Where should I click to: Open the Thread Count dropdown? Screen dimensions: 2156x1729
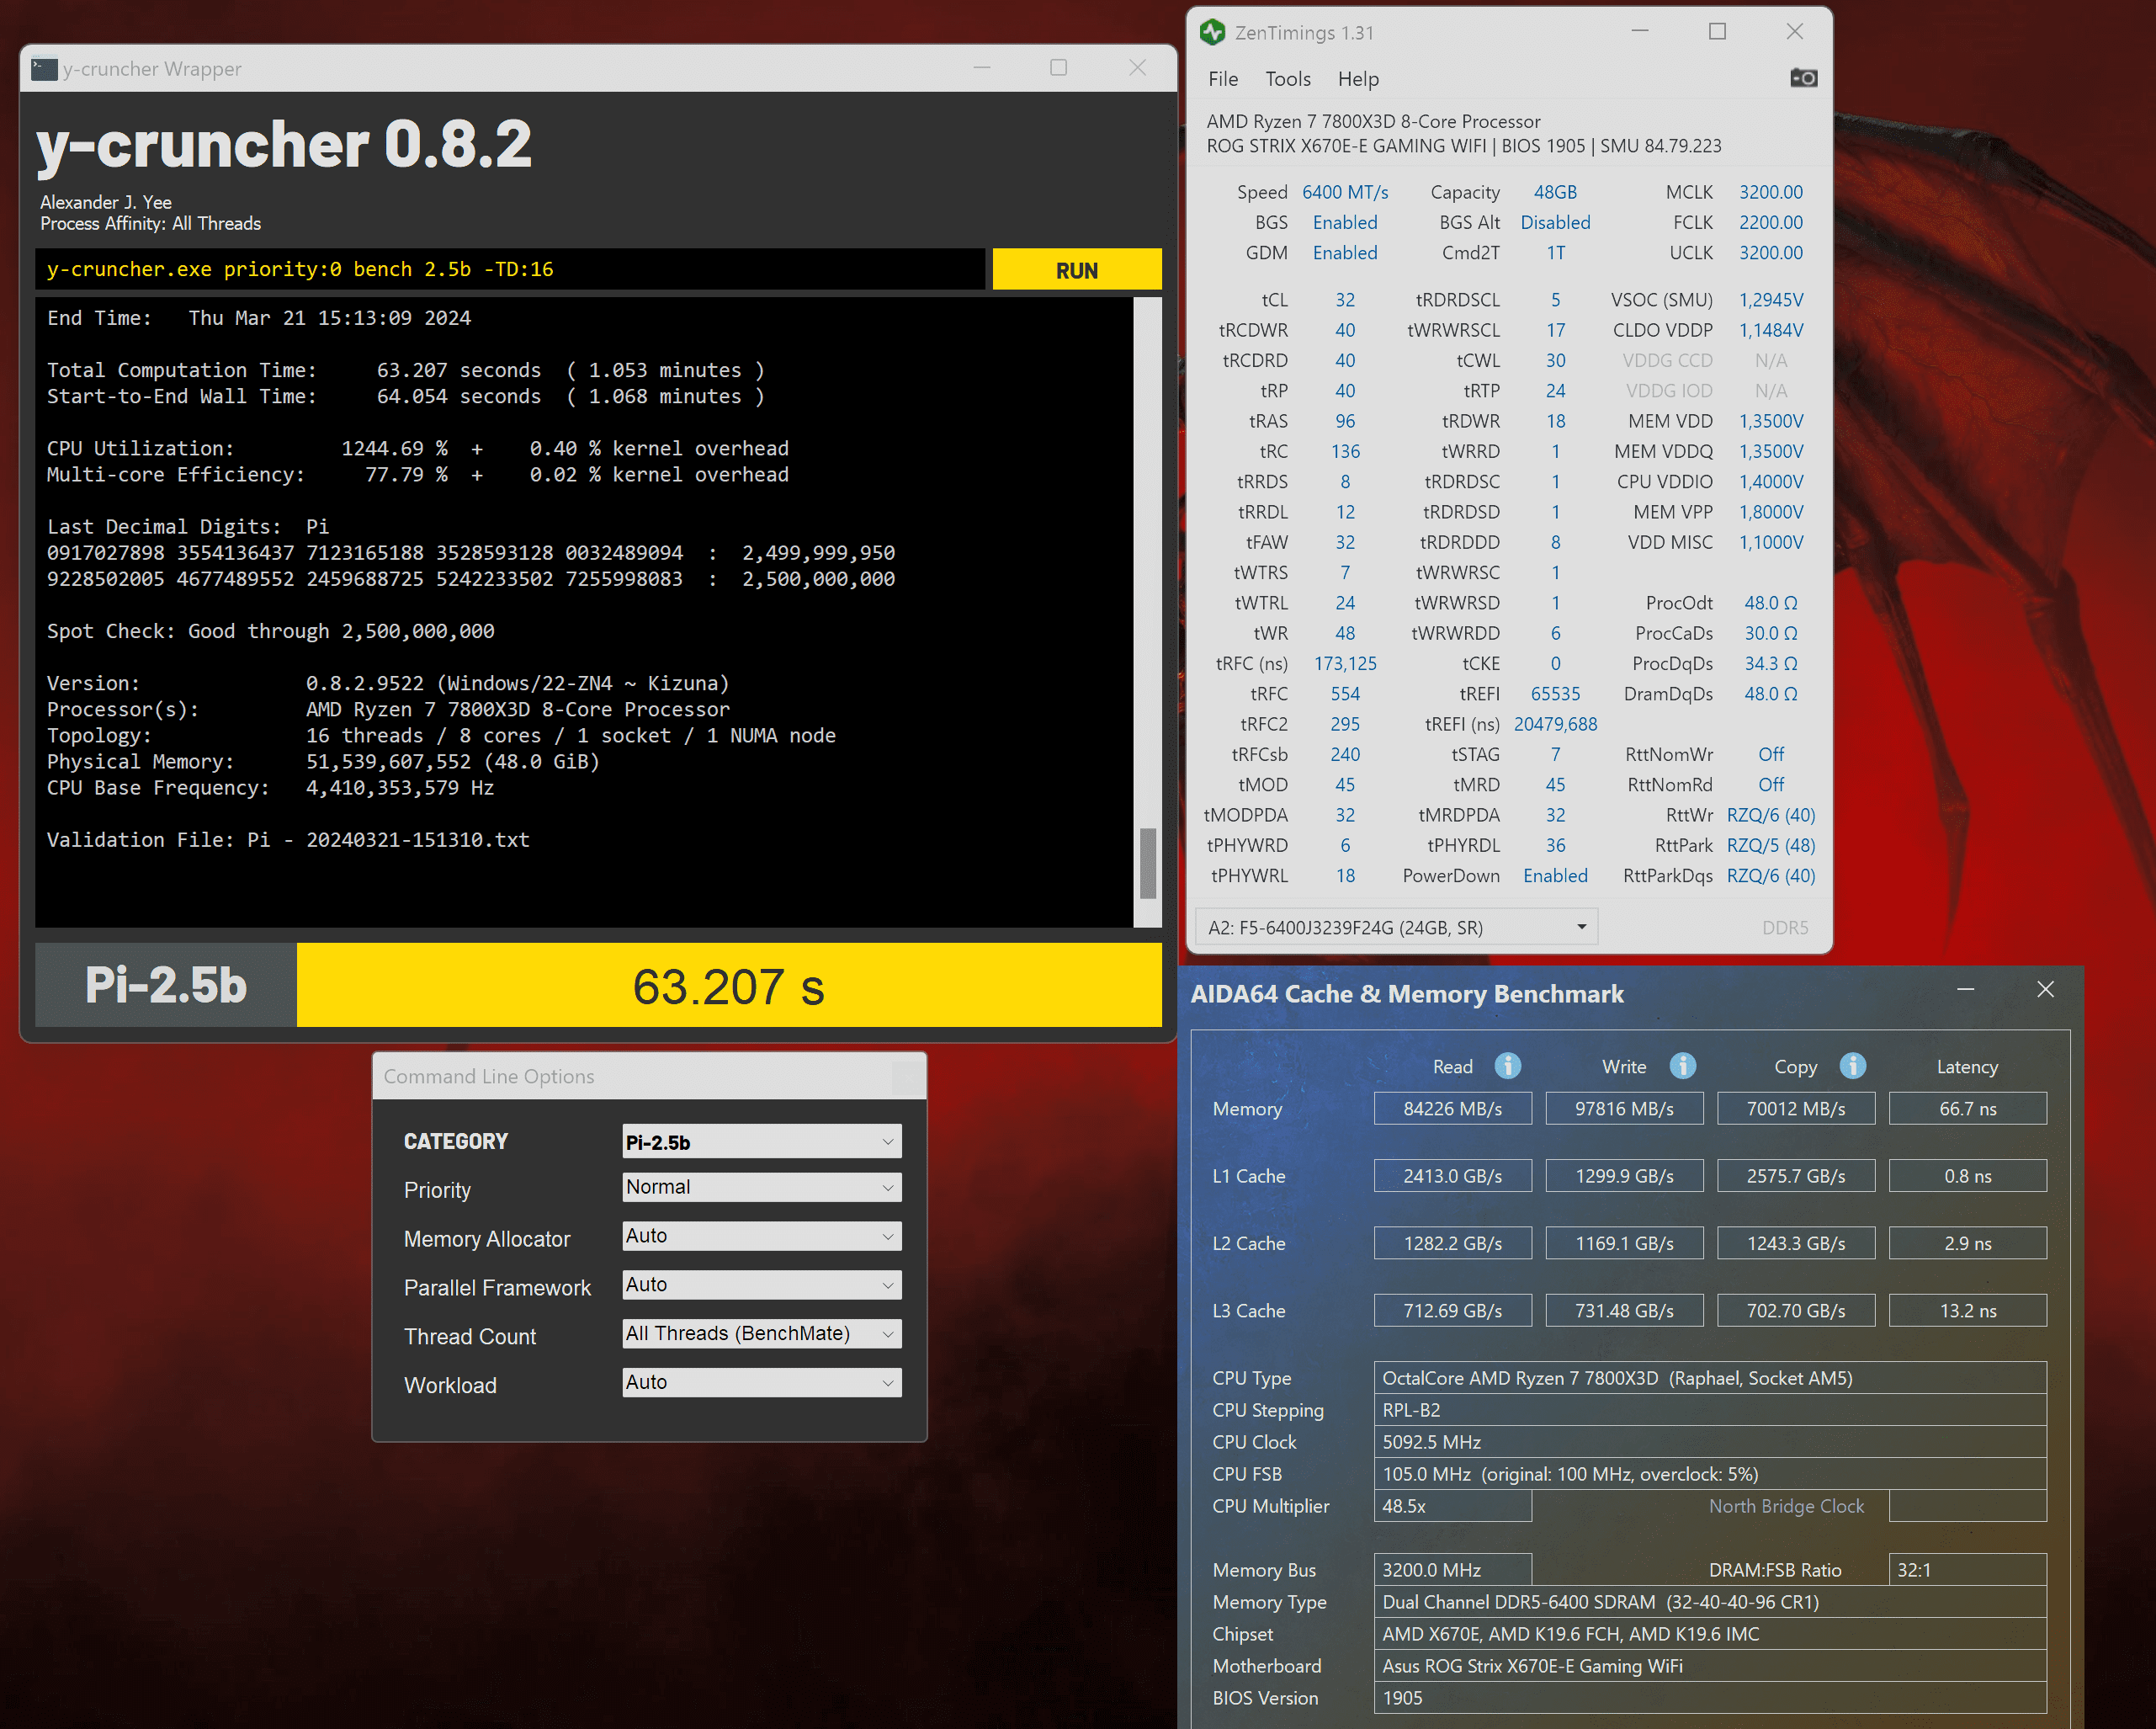pyautogui.click(x=761, y=1334)
